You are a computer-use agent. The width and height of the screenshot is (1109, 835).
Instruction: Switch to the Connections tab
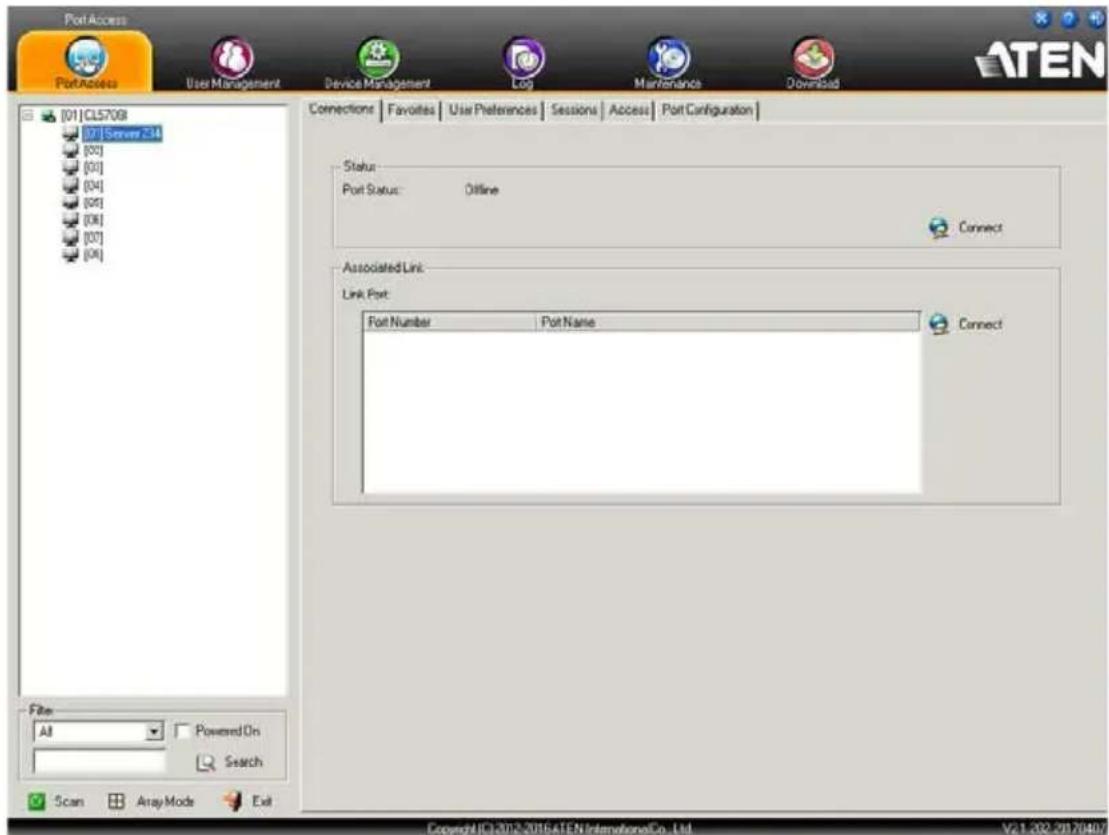coord(342,109)
